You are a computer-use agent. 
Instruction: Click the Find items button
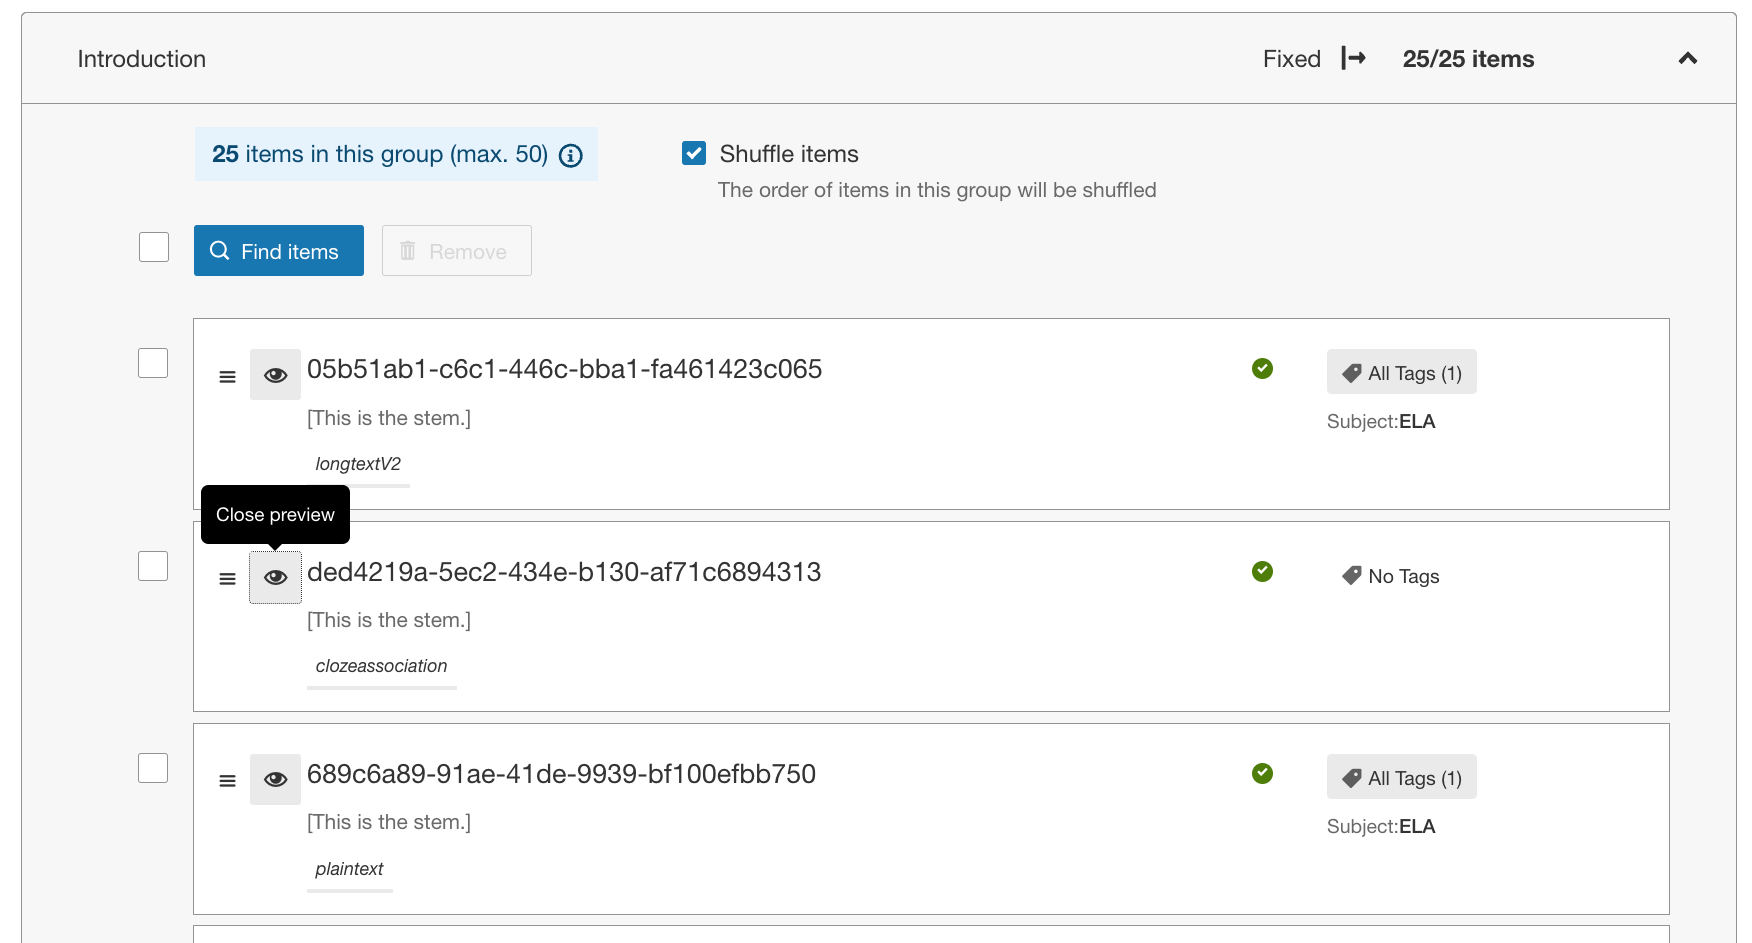point(279,251)
